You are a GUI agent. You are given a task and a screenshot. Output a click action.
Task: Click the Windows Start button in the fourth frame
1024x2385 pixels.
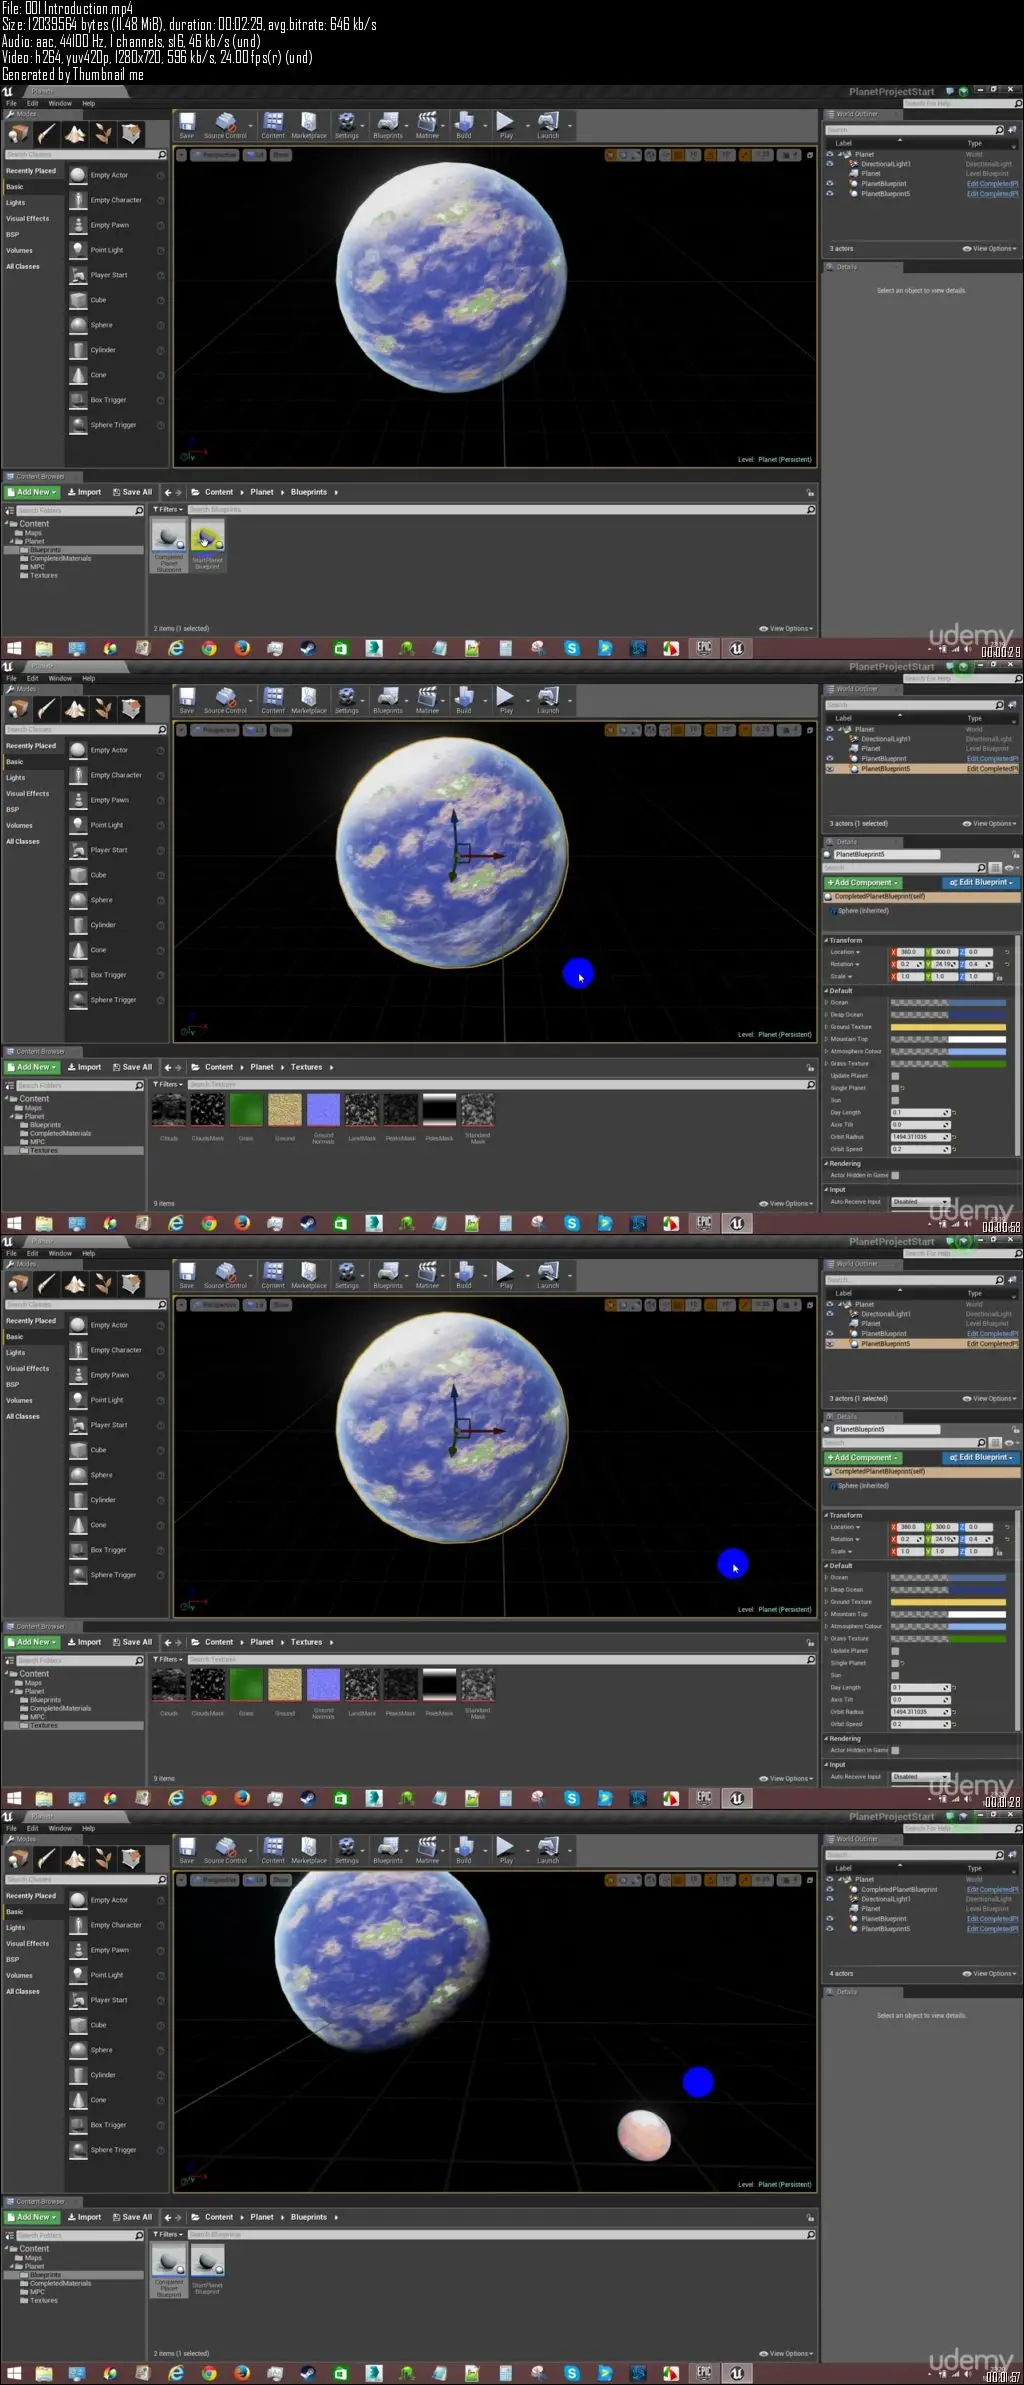pos(14,2373)
